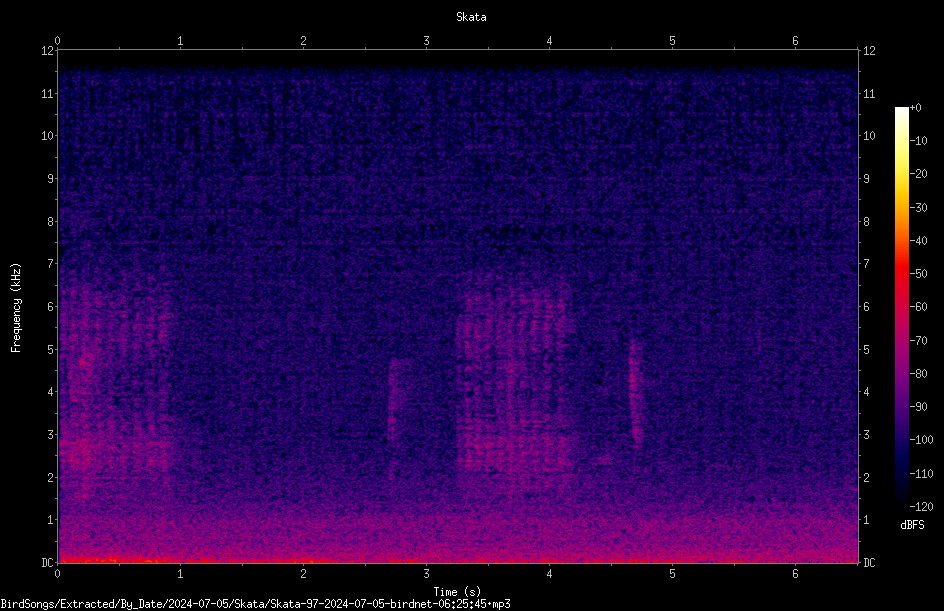
Task: Click the "+0" color scale label
Action: tap(915, 108)
